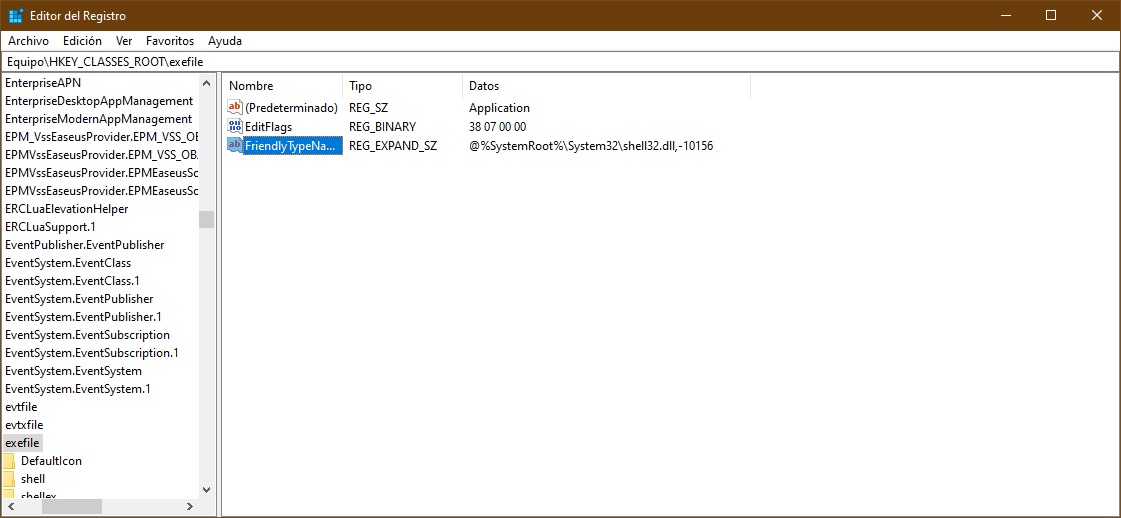Select the DefaultIcon subkey label

51,461
